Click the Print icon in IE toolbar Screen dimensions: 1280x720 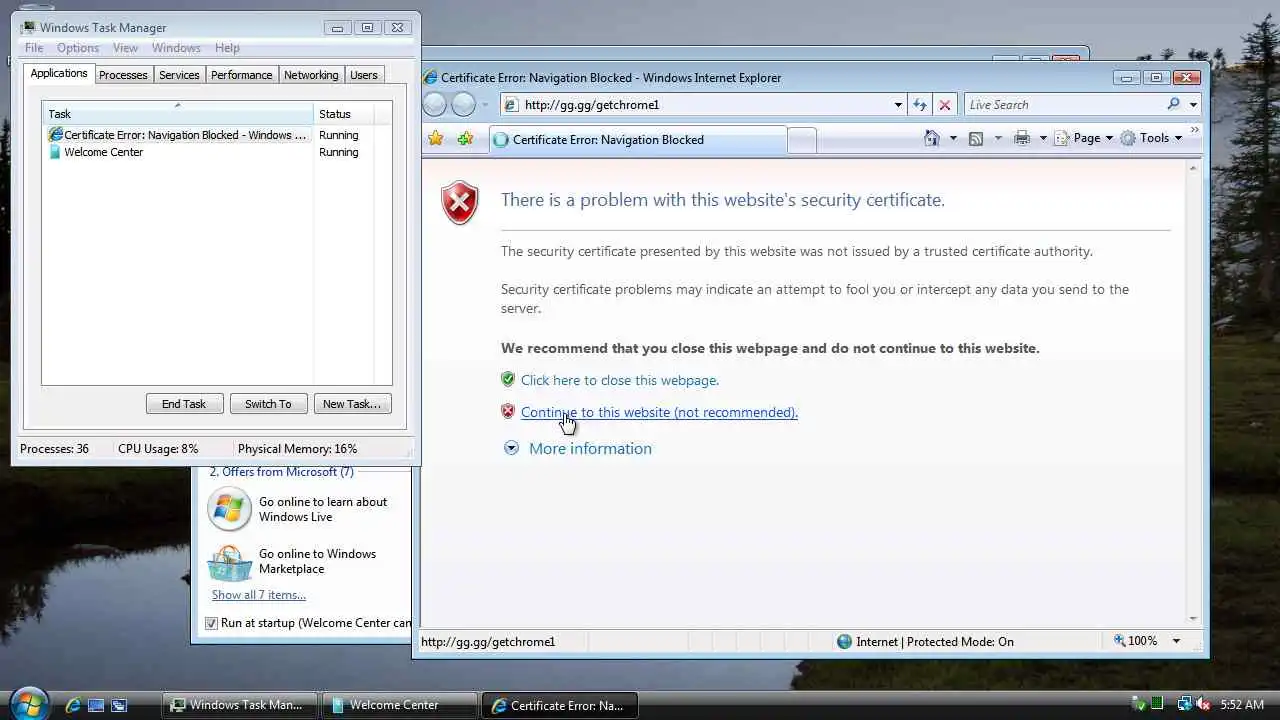(x=1022, y=138)
